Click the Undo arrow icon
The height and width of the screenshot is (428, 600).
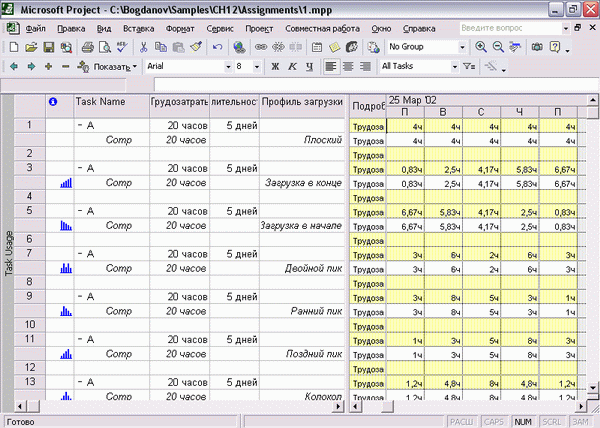pyautogui.click(x=218, y=47)
